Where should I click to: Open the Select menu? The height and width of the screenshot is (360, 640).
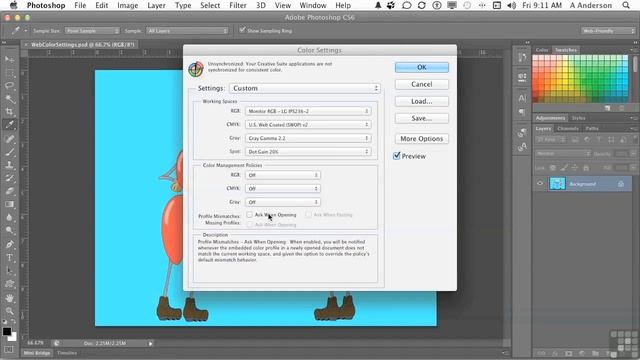coord(210,5)
